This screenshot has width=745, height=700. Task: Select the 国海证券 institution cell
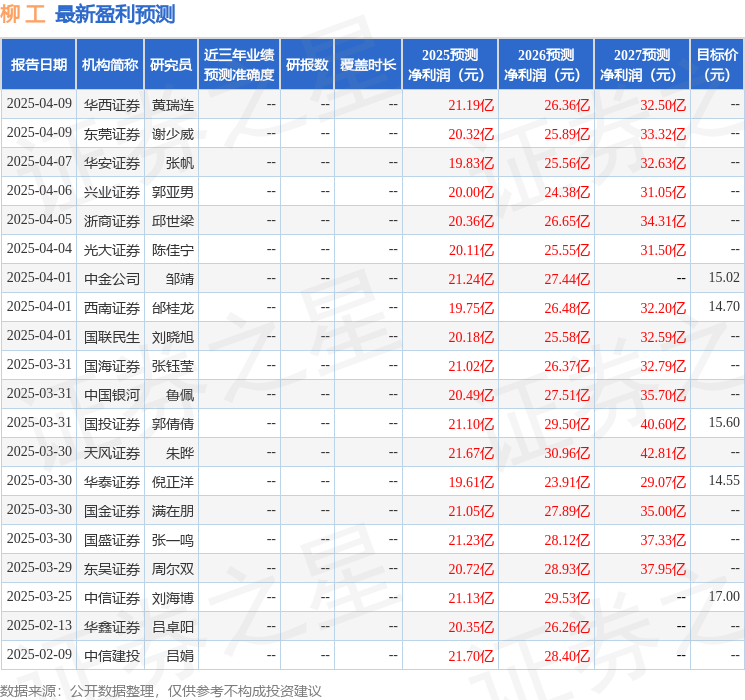(x=112, y=366)
